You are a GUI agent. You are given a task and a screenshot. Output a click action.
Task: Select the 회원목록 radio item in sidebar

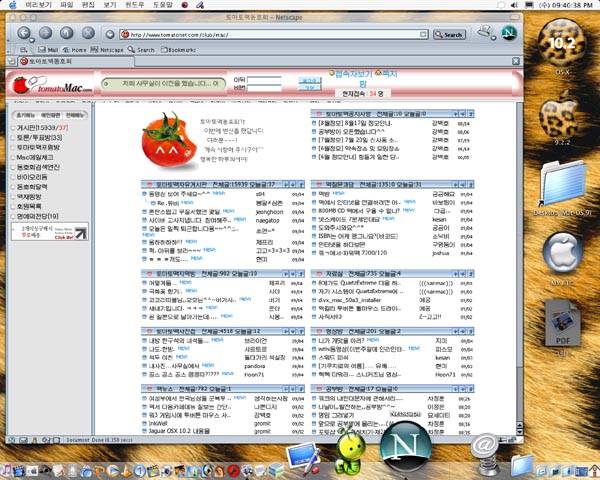(x=11, y=205)
